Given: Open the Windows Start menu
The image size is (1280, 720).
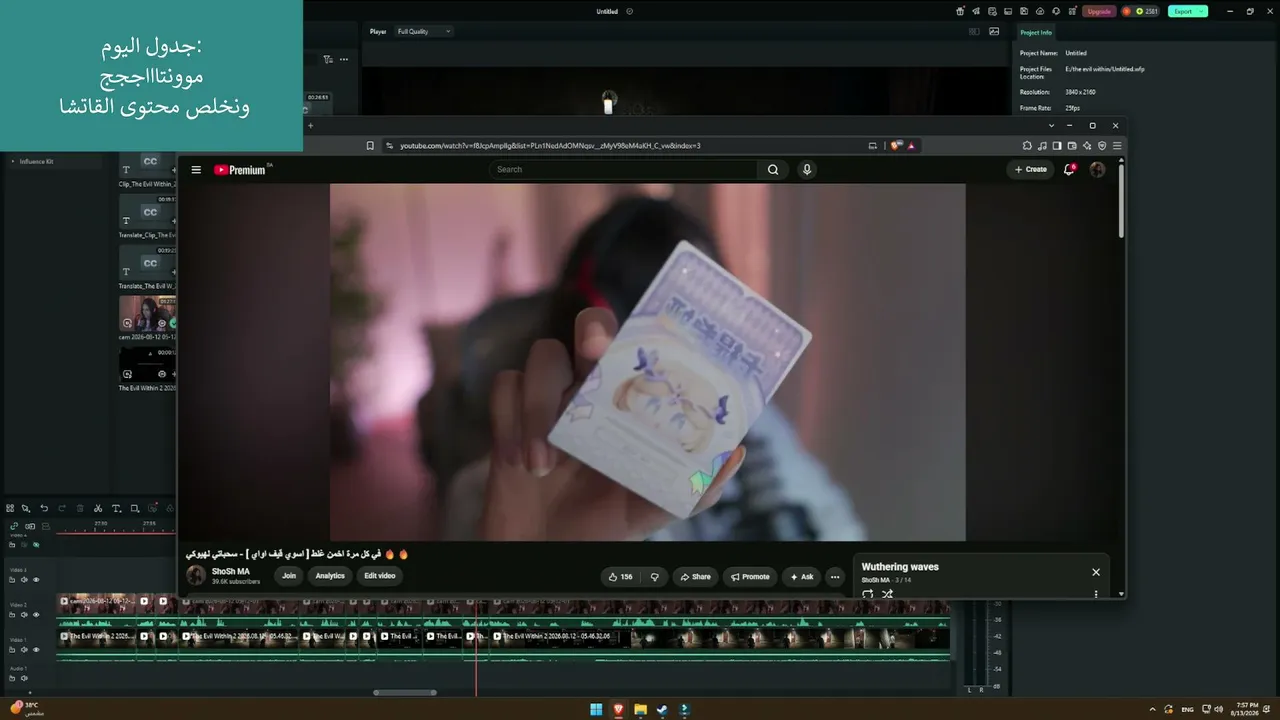Looking at the screenshot, I should coord(596,710).
